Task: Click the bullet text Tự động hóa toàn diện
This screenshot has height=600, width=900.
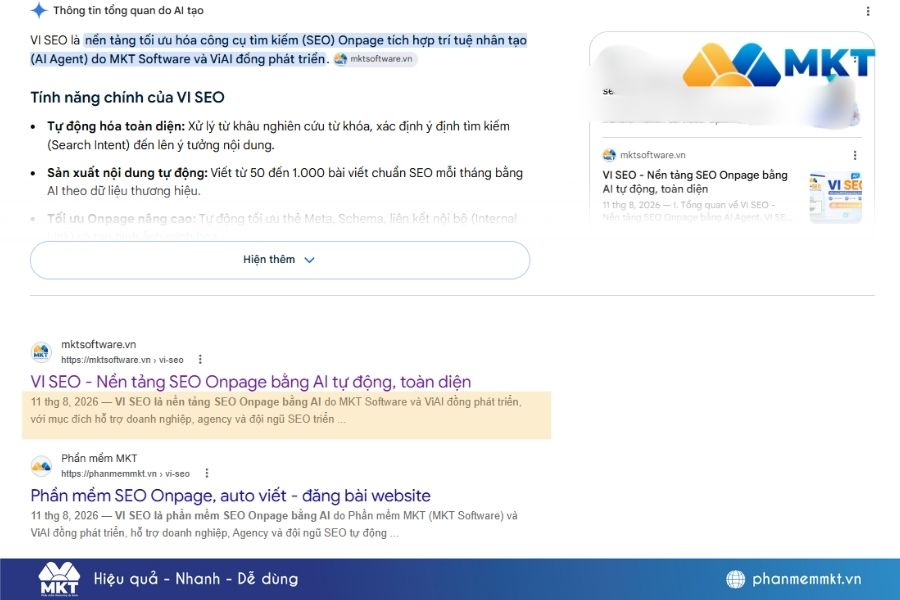Action: pyautogui.click(x=116, y=126)
